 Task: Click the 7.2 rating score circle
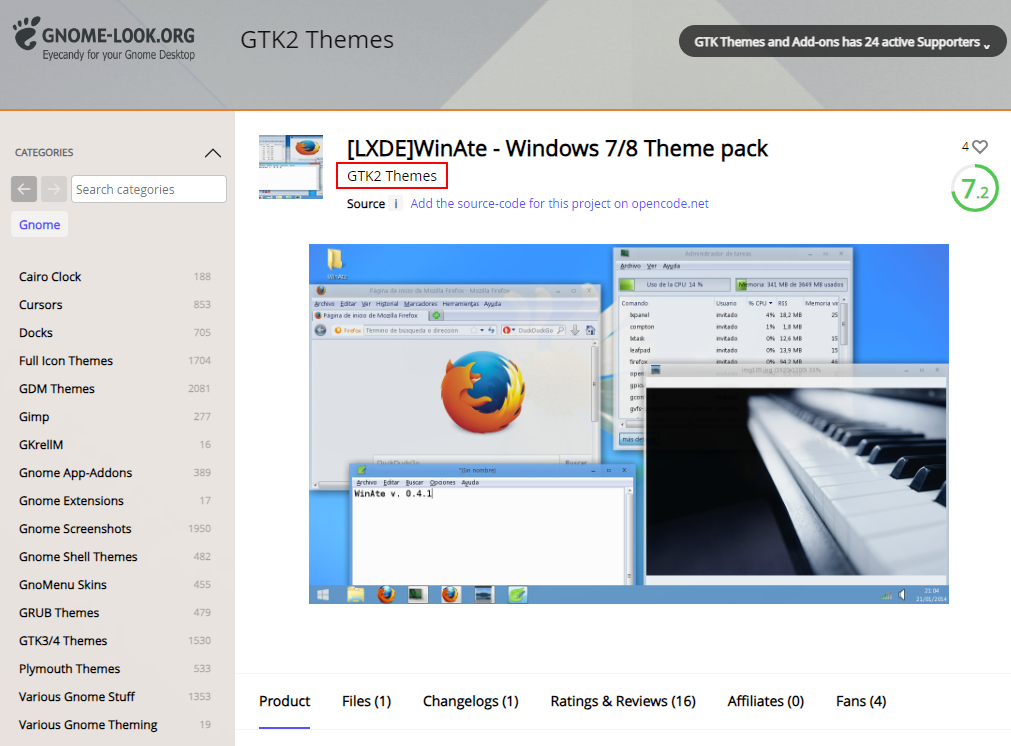click(974, 188)
